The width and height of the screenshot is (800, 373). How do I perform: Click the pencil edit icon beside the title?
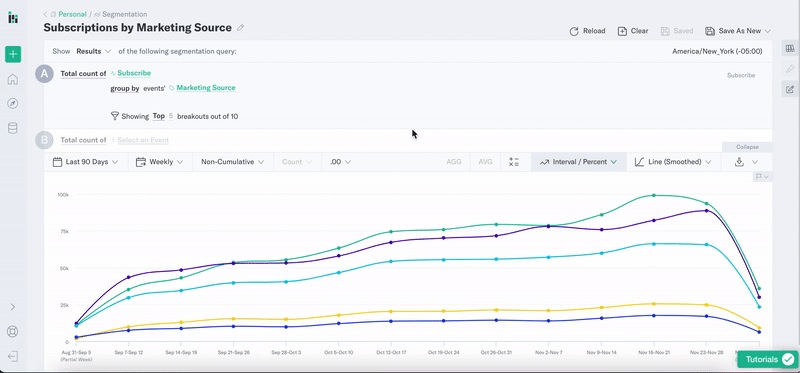click(241, 28)
